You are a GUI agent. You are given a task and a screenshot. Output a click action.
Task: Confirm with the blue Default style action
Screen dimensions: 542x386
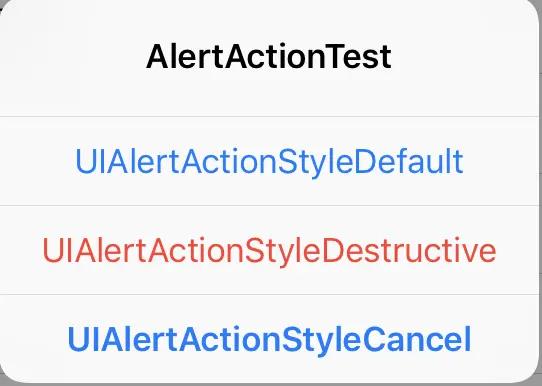pos(270,161)
